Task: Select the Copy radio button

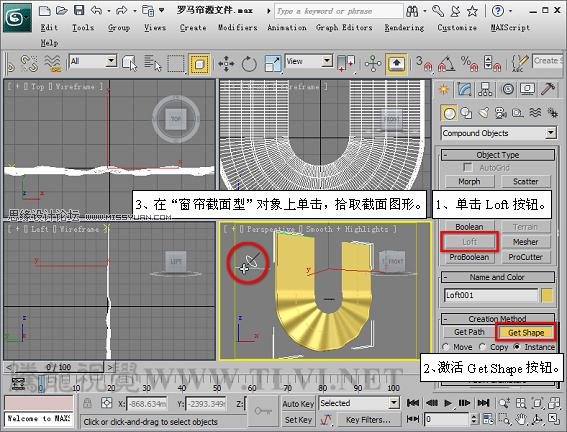Action: click(482, 347)
